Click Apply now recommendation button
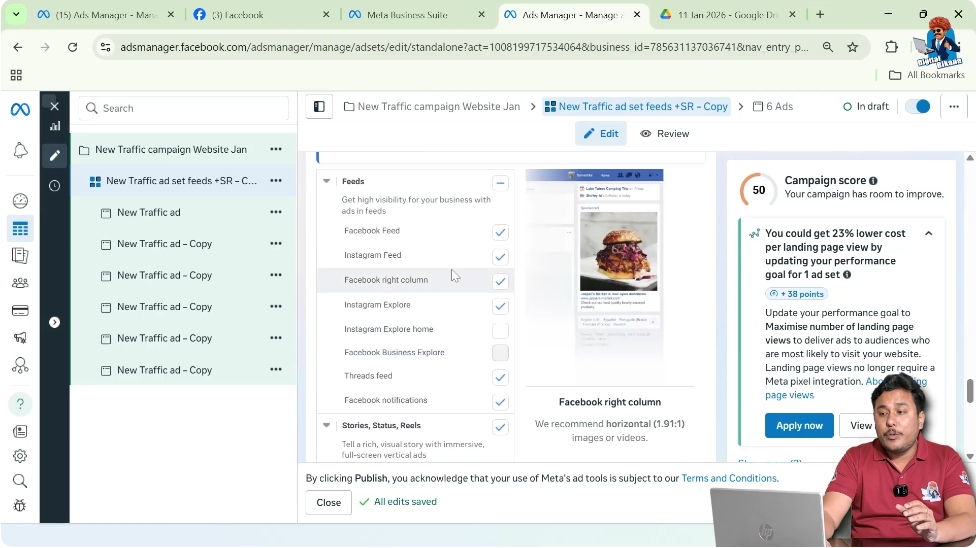The width and height of the screenshot is (976, 548). (799, 426)
